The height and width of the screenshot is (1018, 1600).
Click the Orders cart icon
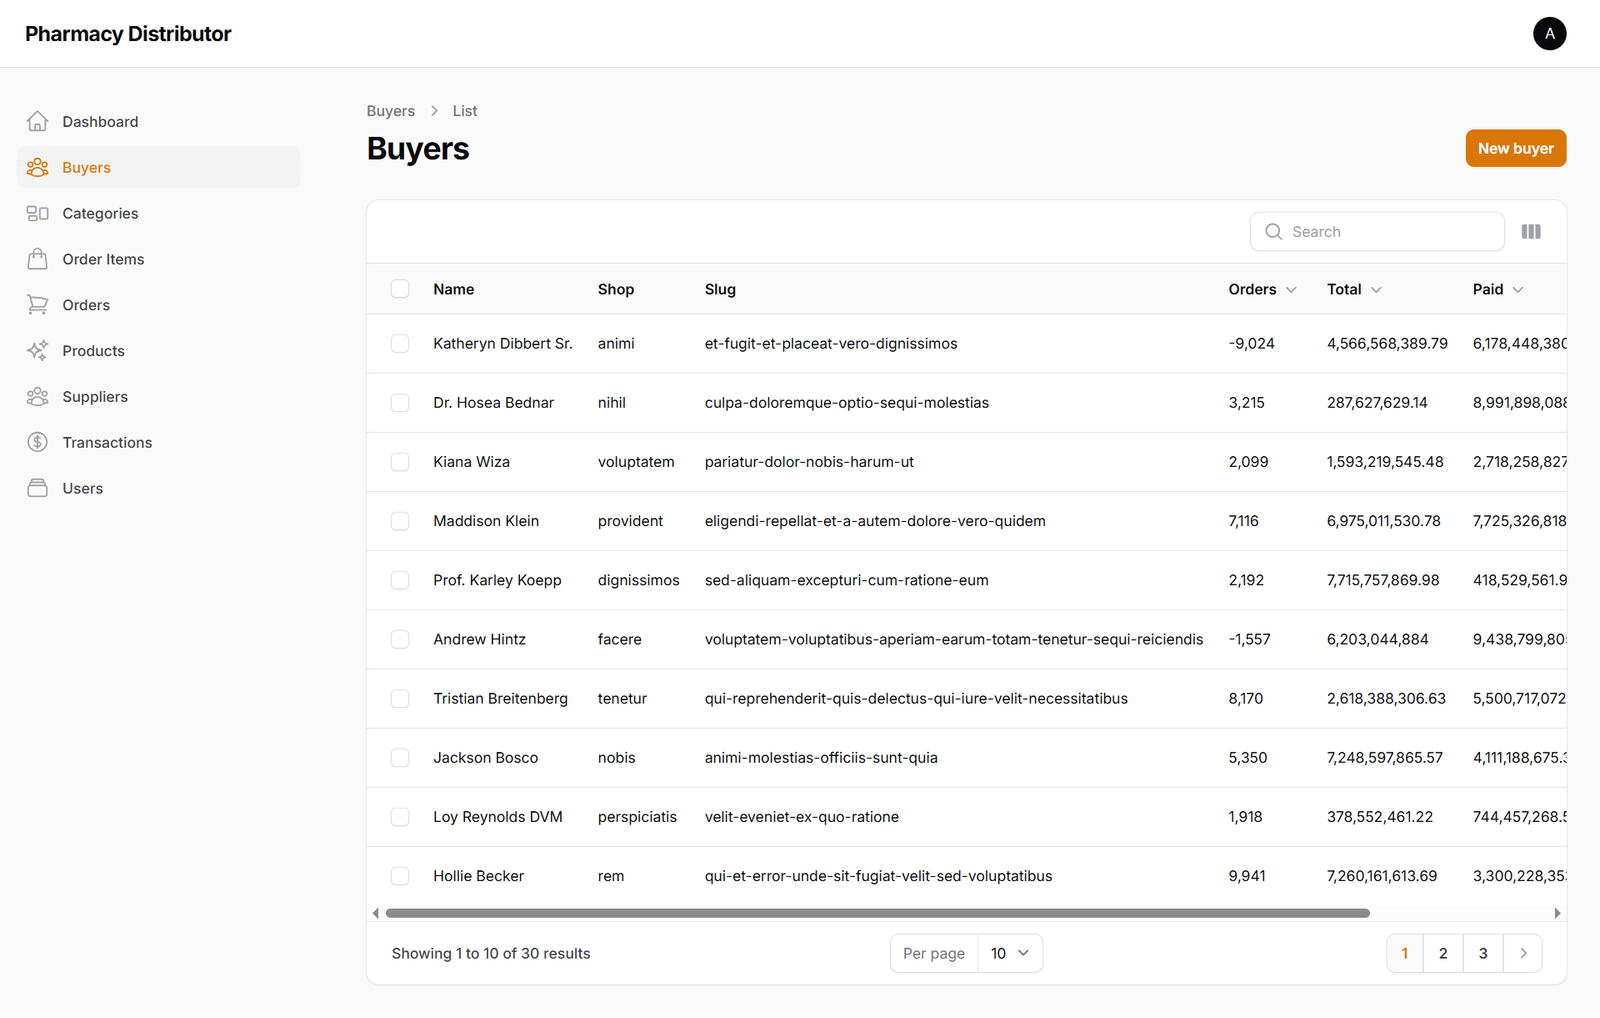coord(37,305)
